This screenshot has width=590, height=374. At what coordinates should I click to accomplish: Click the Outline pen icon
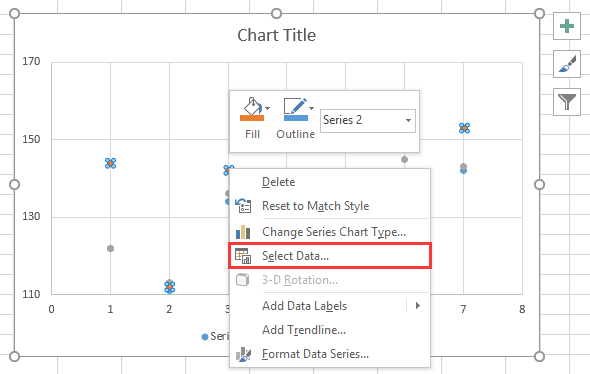point(296,109)
